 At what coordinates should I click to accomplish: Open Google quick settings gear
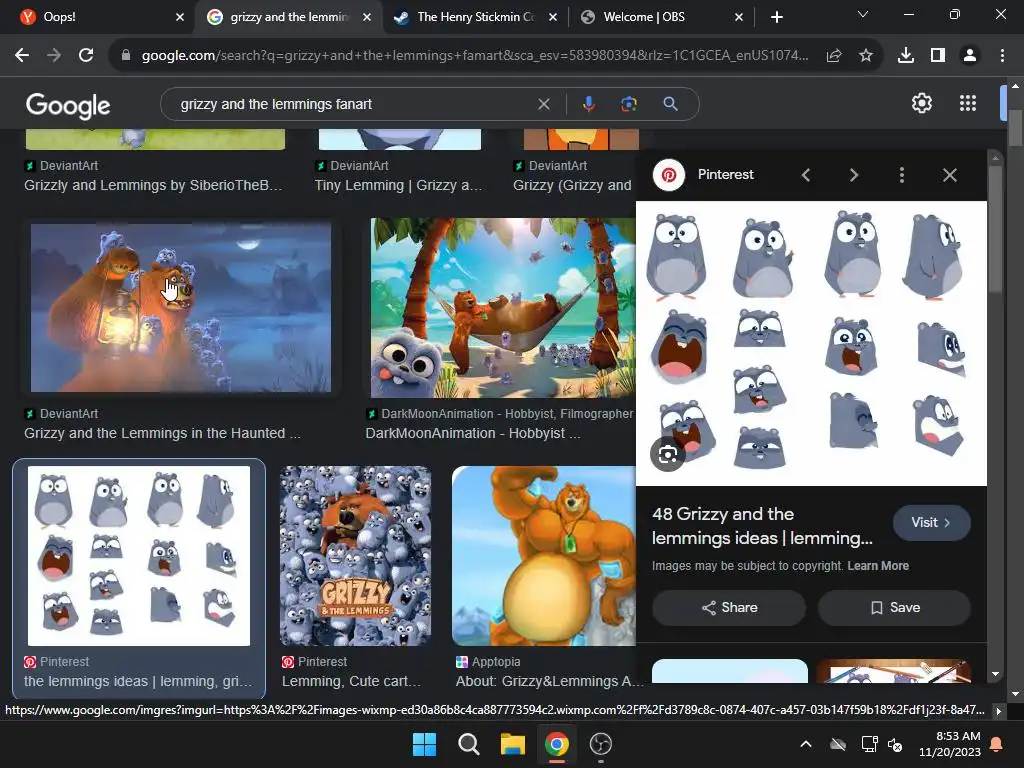(921, 103)
